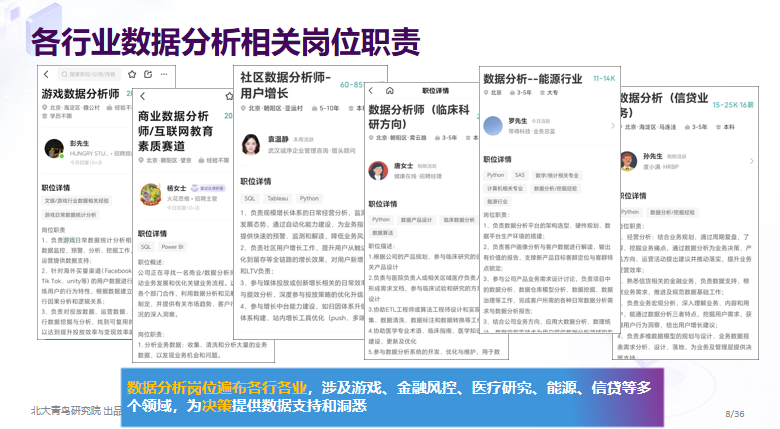Click the SAS skill tag
780x429 pixels.
(520, 175)
